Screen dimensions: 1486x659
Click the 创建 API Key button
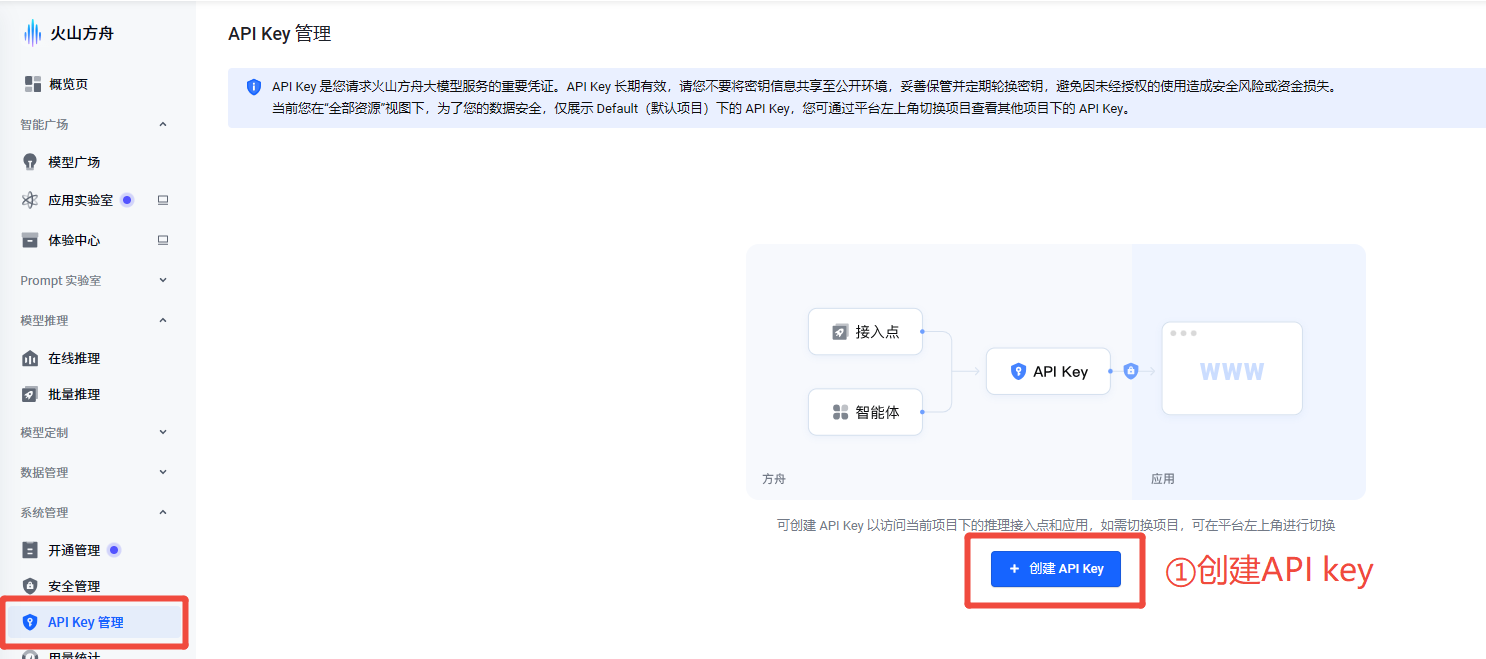(x=1056, y=568)
